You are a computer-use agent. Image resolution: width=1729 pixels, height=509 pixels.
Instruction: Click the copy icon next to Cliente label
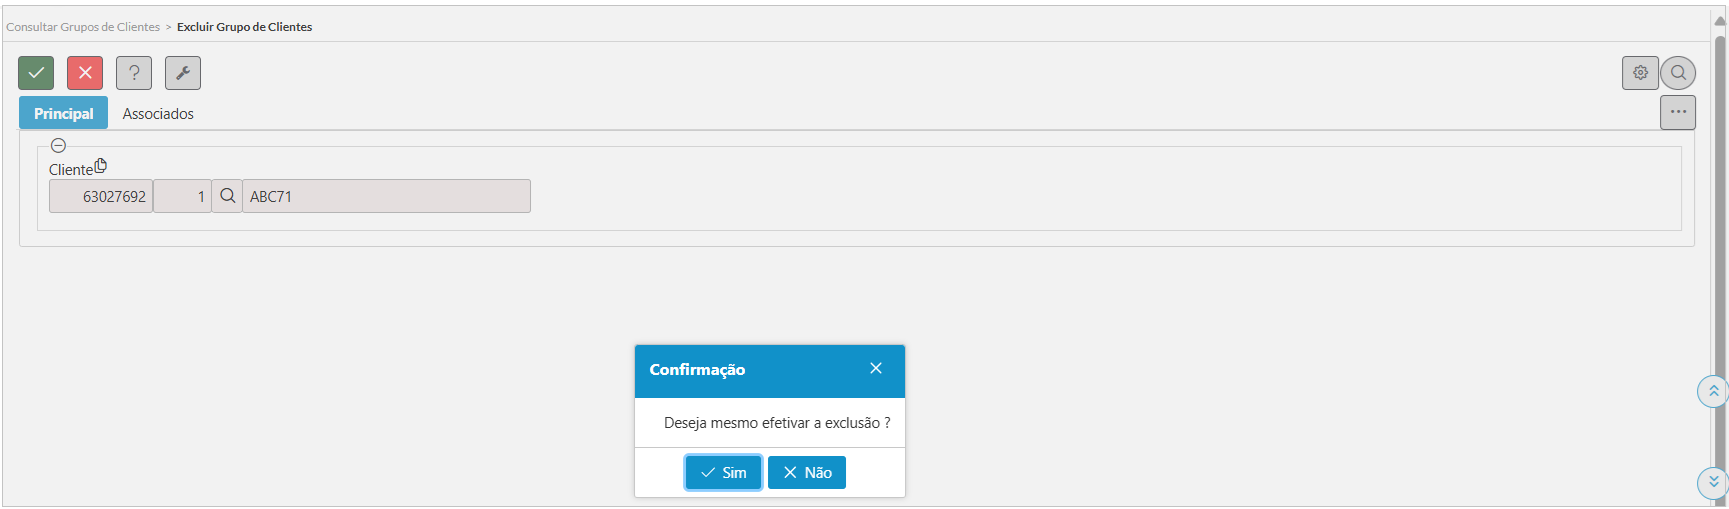100,166
